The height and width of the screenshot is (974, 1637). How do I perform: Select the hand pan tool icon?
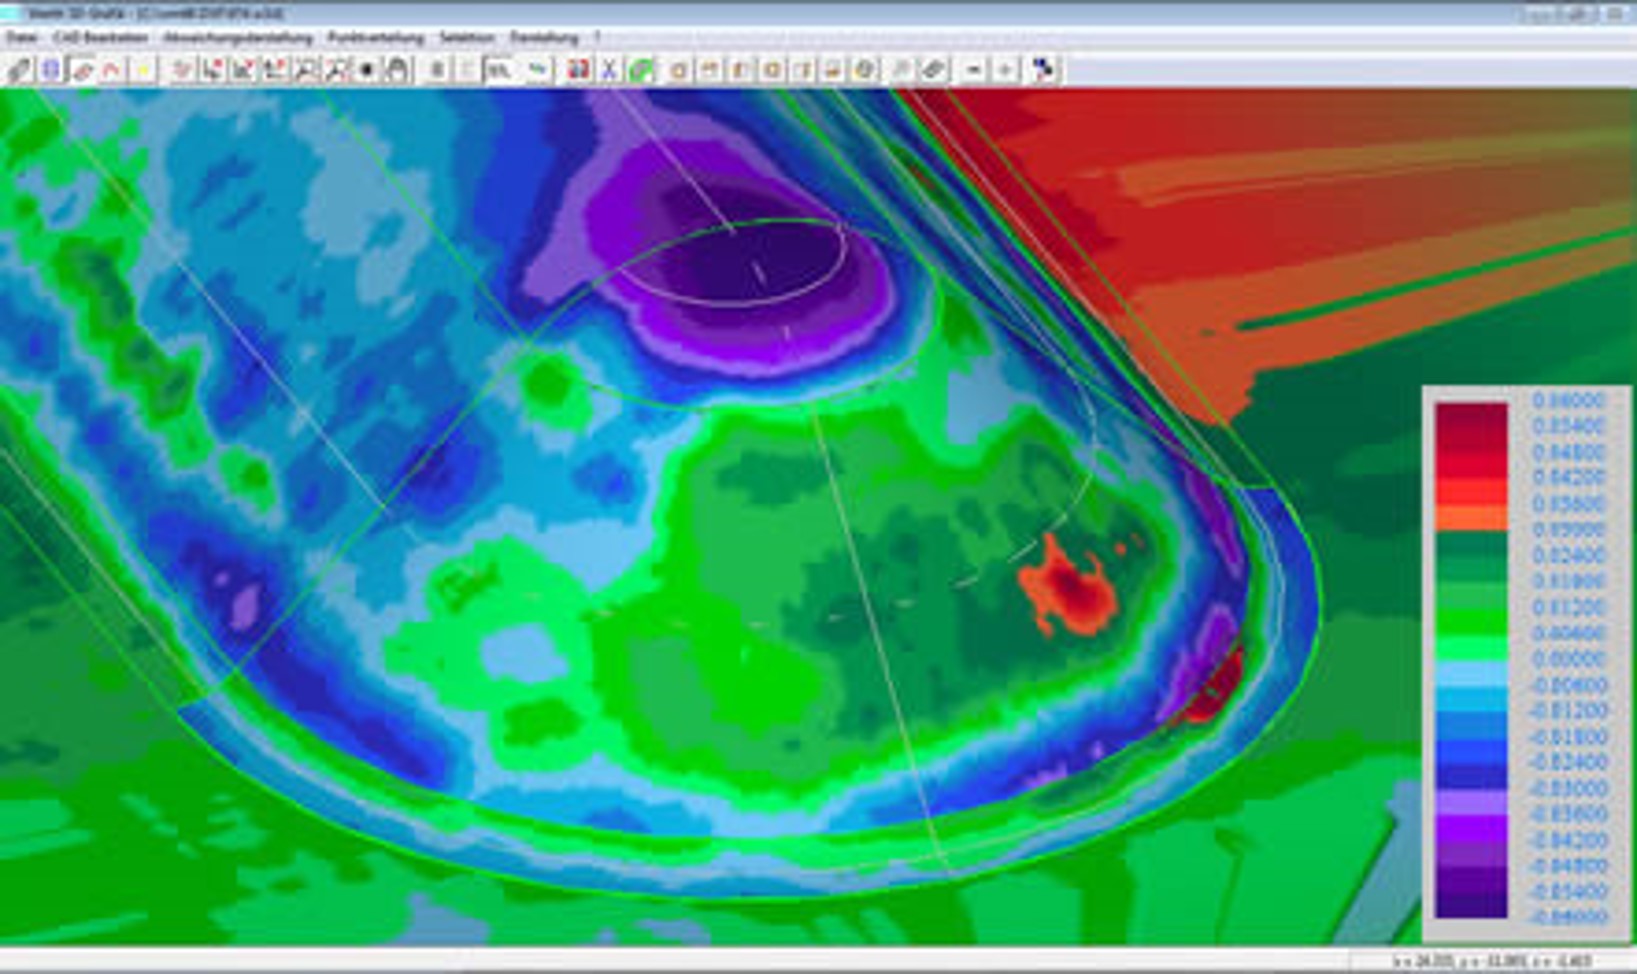pos(398,70)
